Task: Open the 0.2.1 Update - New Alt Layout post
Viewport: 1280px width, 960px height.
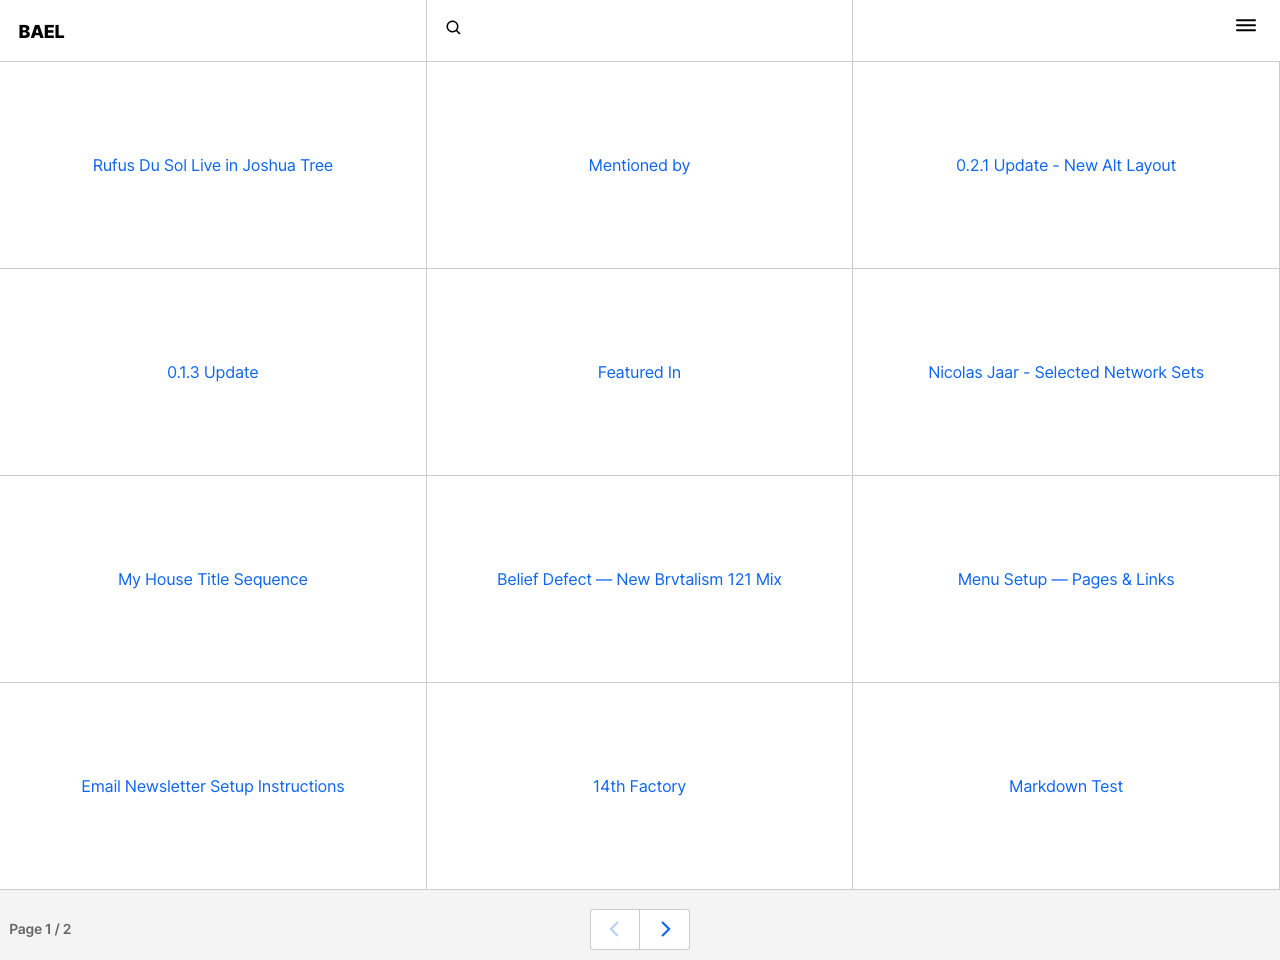Action: (x=1066, y=165)
